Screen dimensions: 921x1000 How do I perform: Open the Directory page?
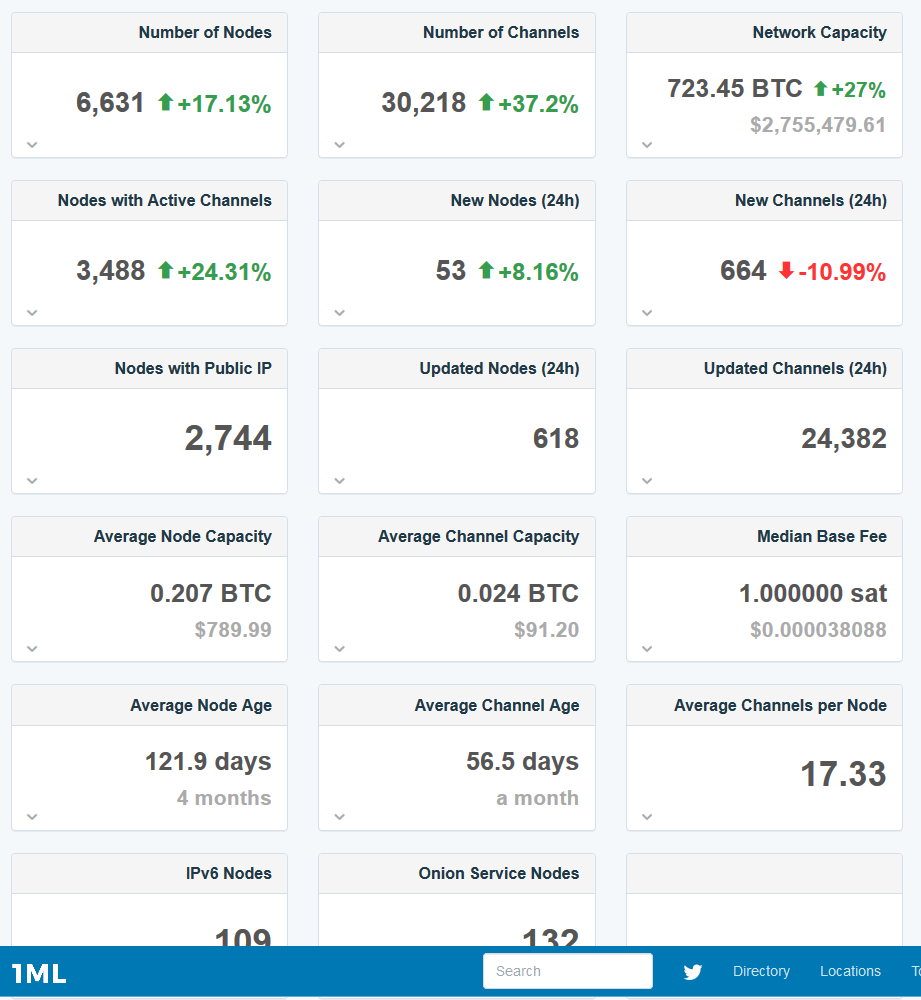pos(761,971)
